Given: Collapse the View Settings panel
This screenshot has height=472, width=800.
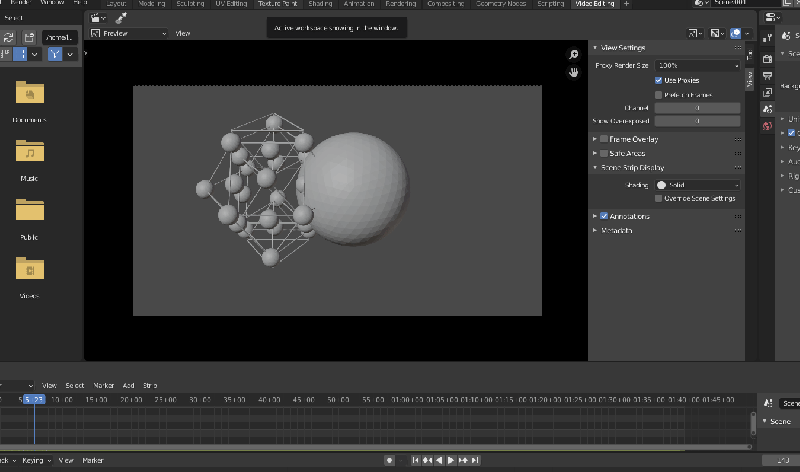Looking at the screenshot, I should tap(595, 47).
